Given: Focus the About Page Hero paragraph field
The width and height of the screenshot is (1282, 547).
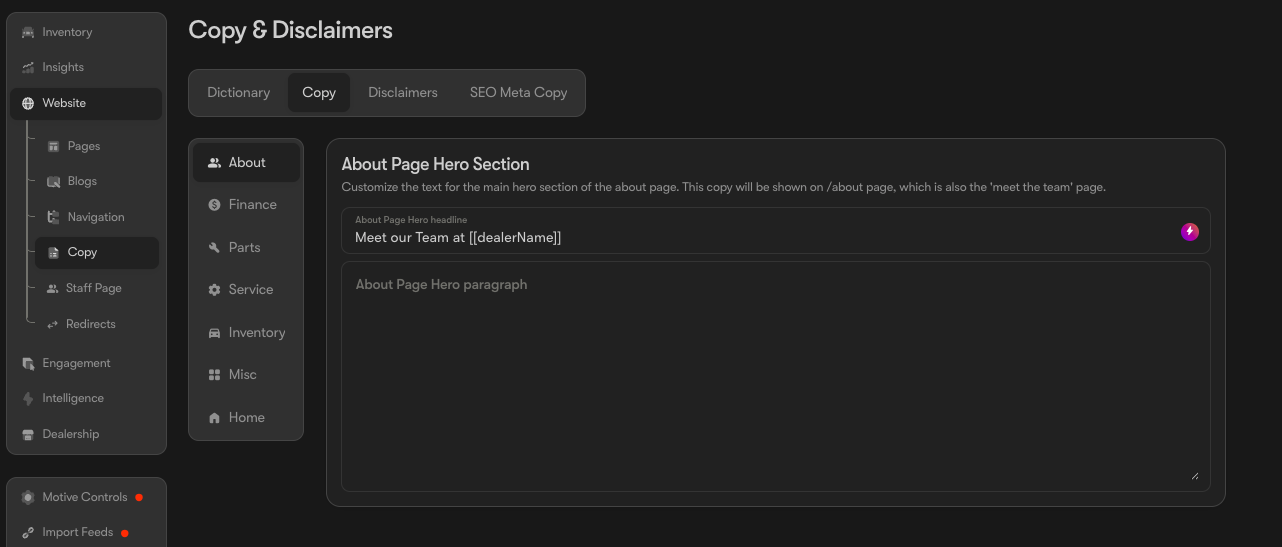Looking at the screenshot, I should click(776, 377).
